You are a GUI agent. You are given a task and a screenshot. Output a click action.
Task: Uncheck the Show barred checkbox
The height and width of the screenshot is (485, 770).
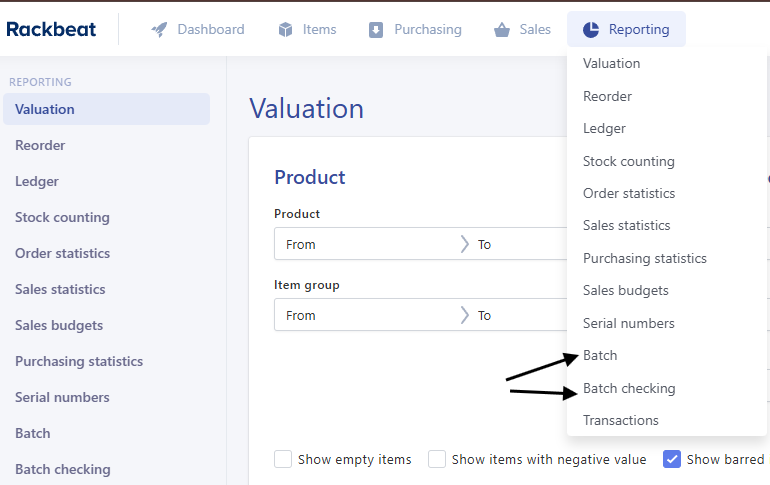pos(673,459)
